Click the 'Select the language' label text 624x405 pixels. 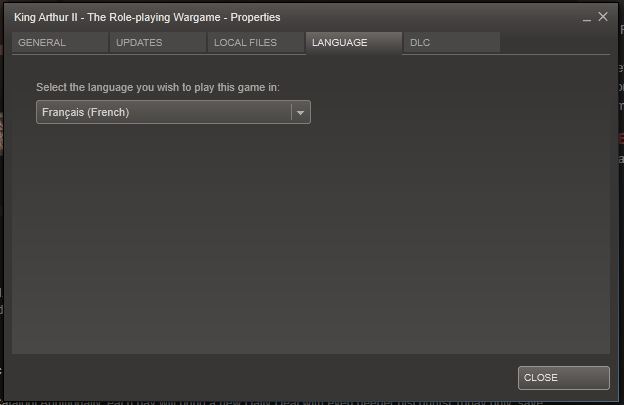(158, 87)
